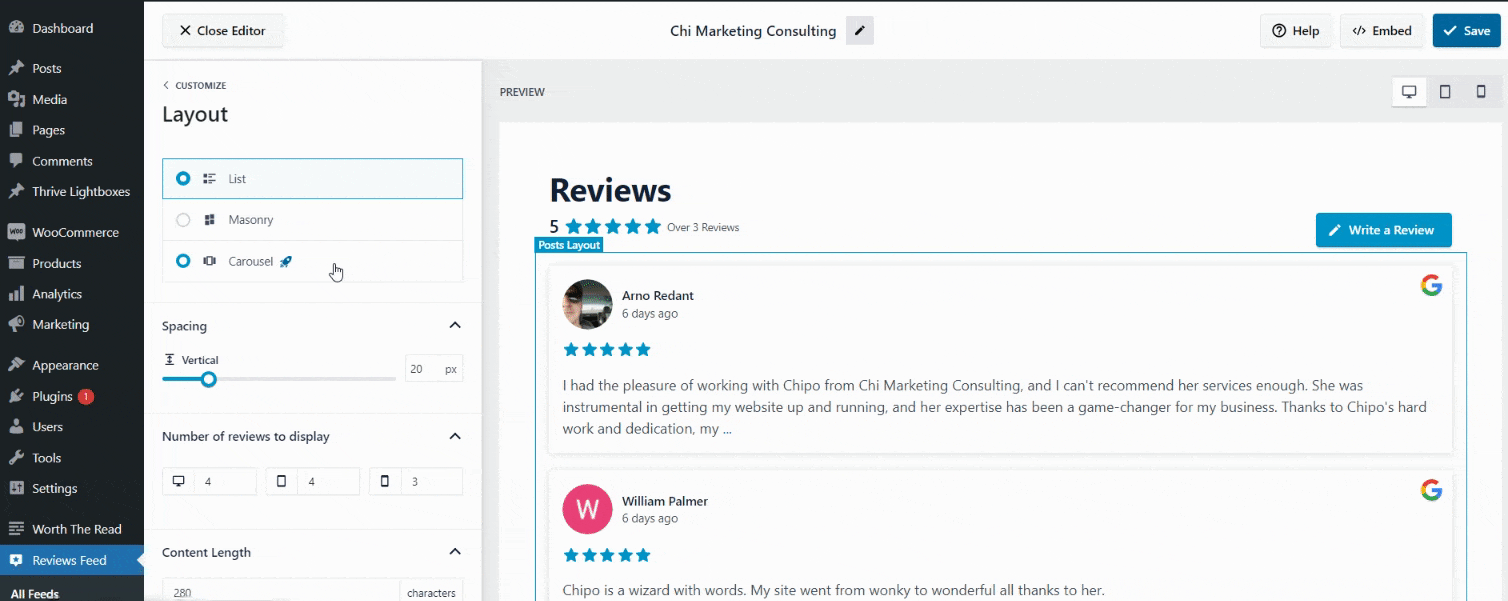Click the Write a Review button
Image resolution: width=1508 pixels, height=601 pixels.
click(x=1383, y=230)
